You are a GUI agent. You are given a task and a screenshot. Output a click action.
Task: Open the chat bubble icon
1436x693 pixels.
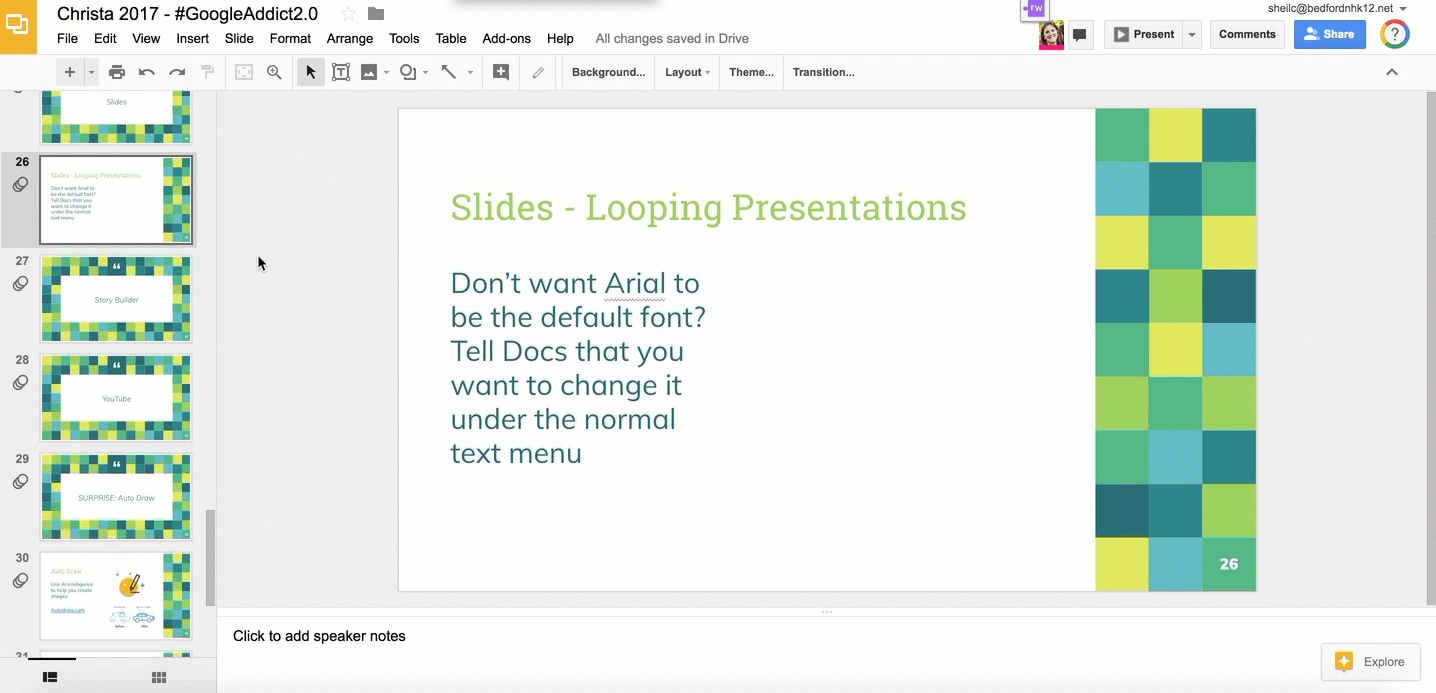pos(1079,35)
